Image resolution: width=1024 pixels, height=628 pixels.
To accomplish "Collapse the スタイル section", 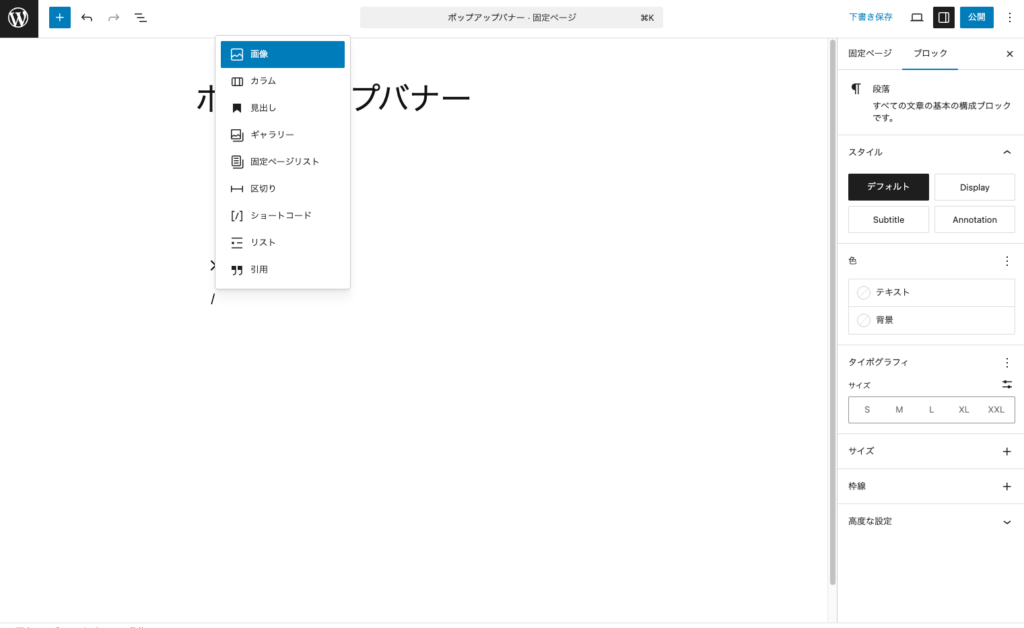I will [x=1006, y=152].
